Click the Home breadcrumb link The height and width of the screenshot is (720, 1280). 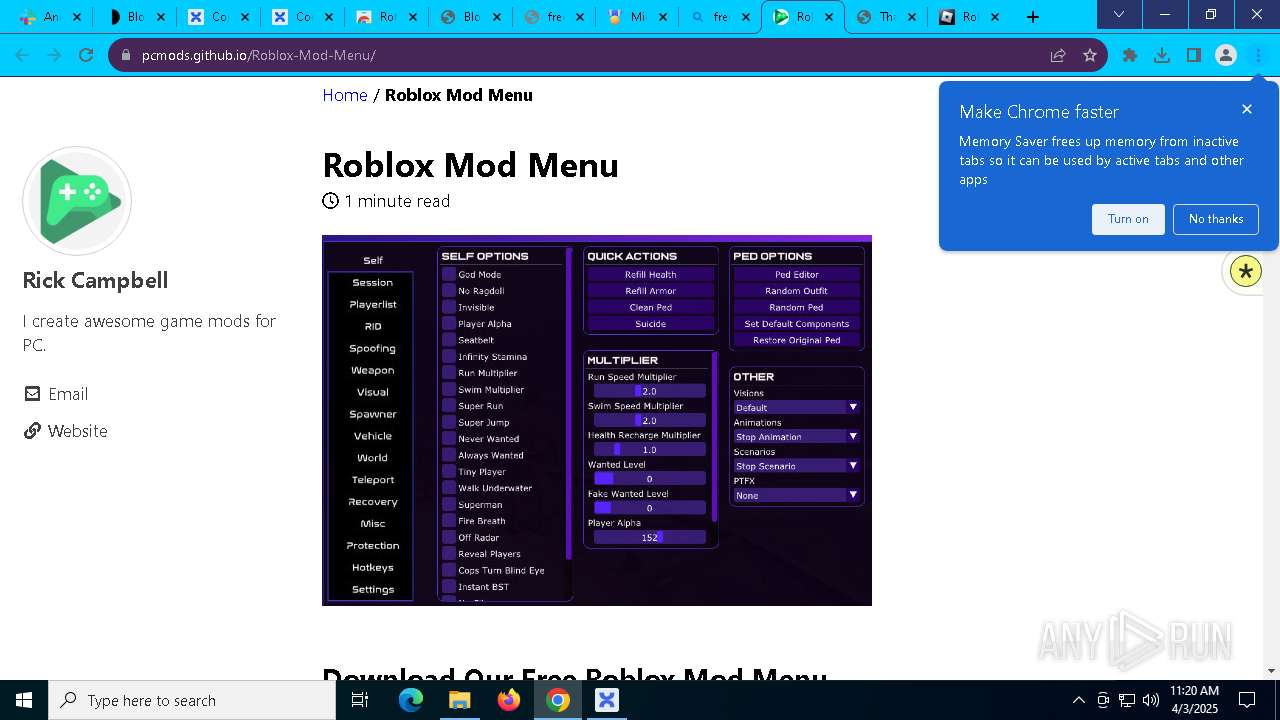[345, 95]
